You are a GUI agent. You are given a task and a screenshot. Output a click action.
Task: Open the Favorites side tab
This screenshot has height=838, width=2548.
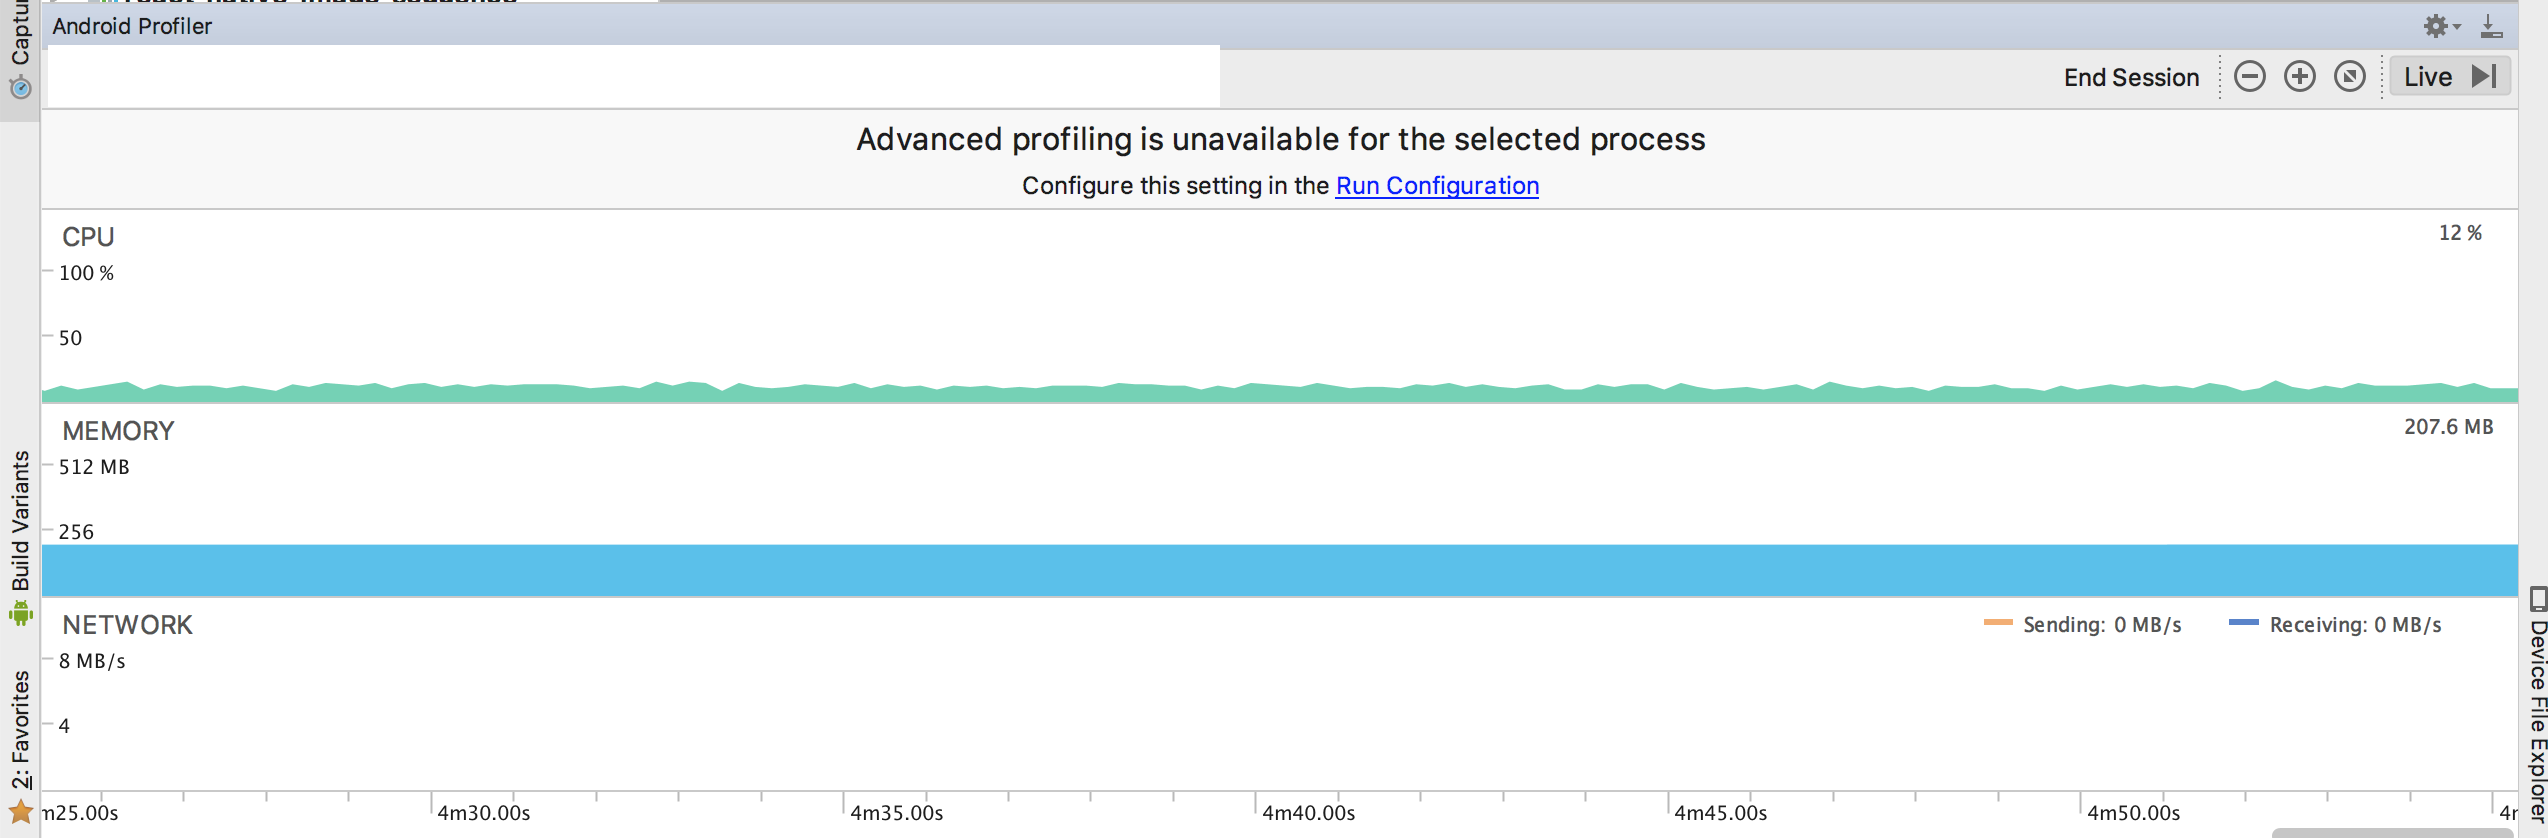coord(20,730)
